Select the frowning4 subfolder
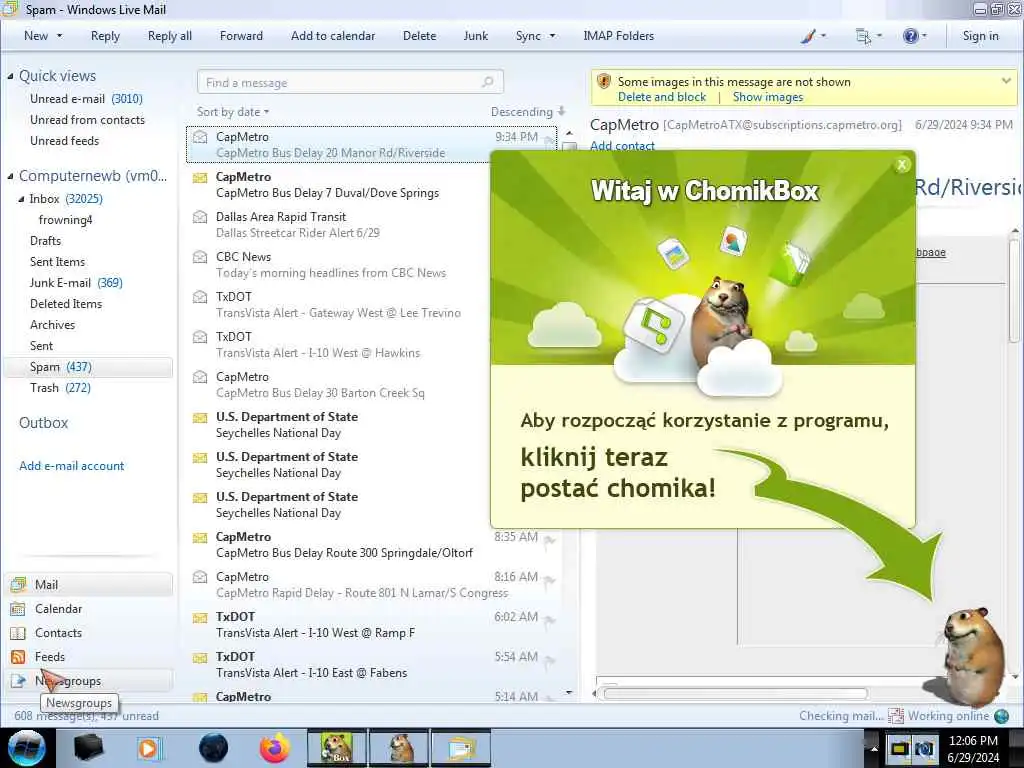The height and width of the screenshot is (768, 1024). 65,220
